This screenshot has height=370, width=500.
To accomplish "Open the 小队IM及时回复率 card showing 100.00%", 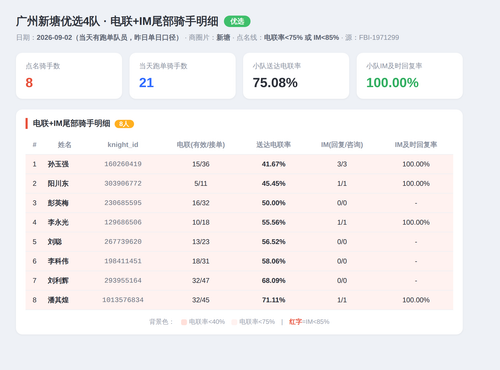I will point(410,76).
